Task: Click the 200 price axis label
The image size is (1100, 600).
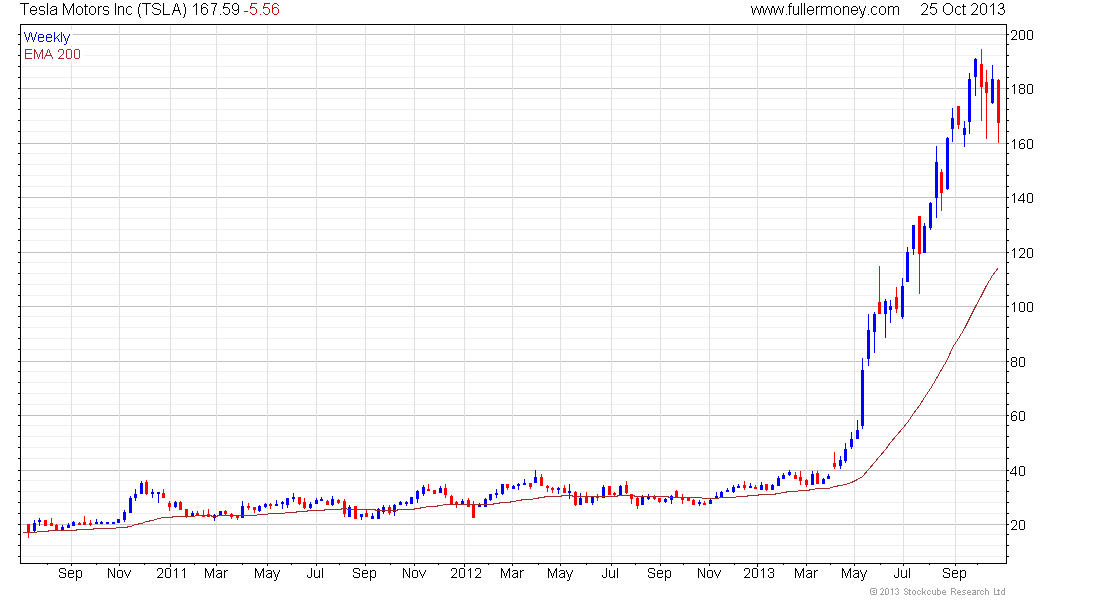Action: click(1021, 35)
